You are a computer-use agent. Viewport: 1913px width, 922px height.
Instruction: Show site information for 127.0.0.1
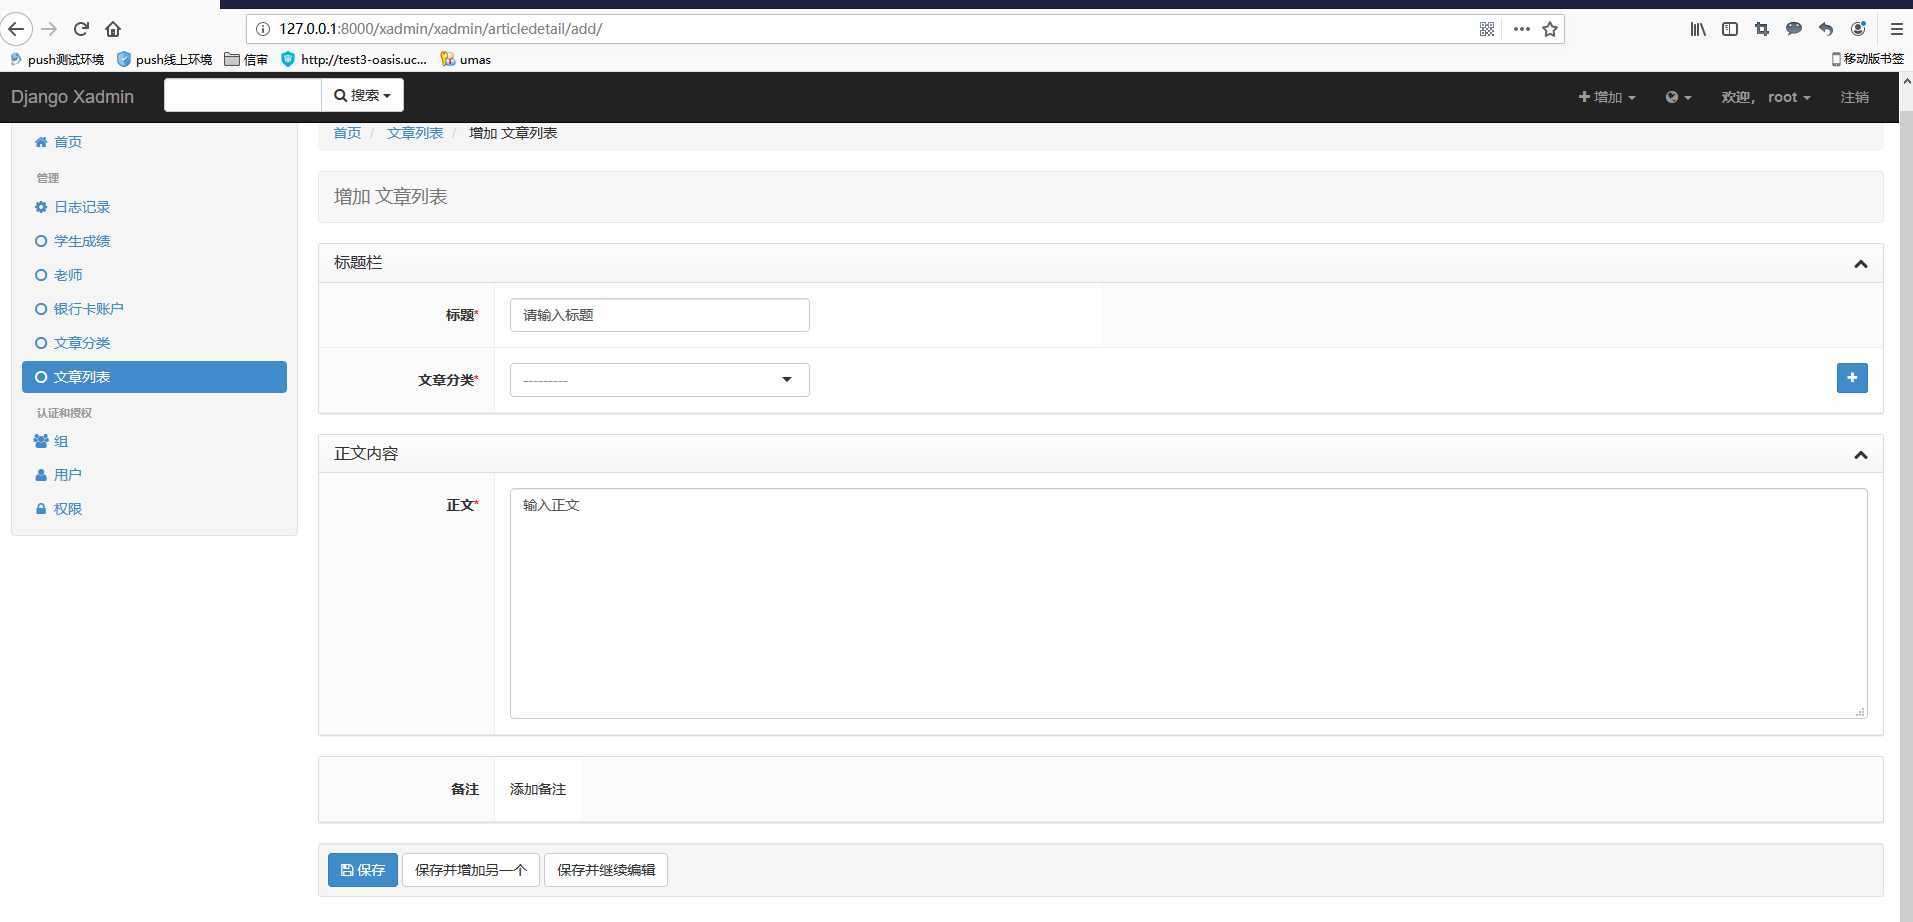pos(263,29)
